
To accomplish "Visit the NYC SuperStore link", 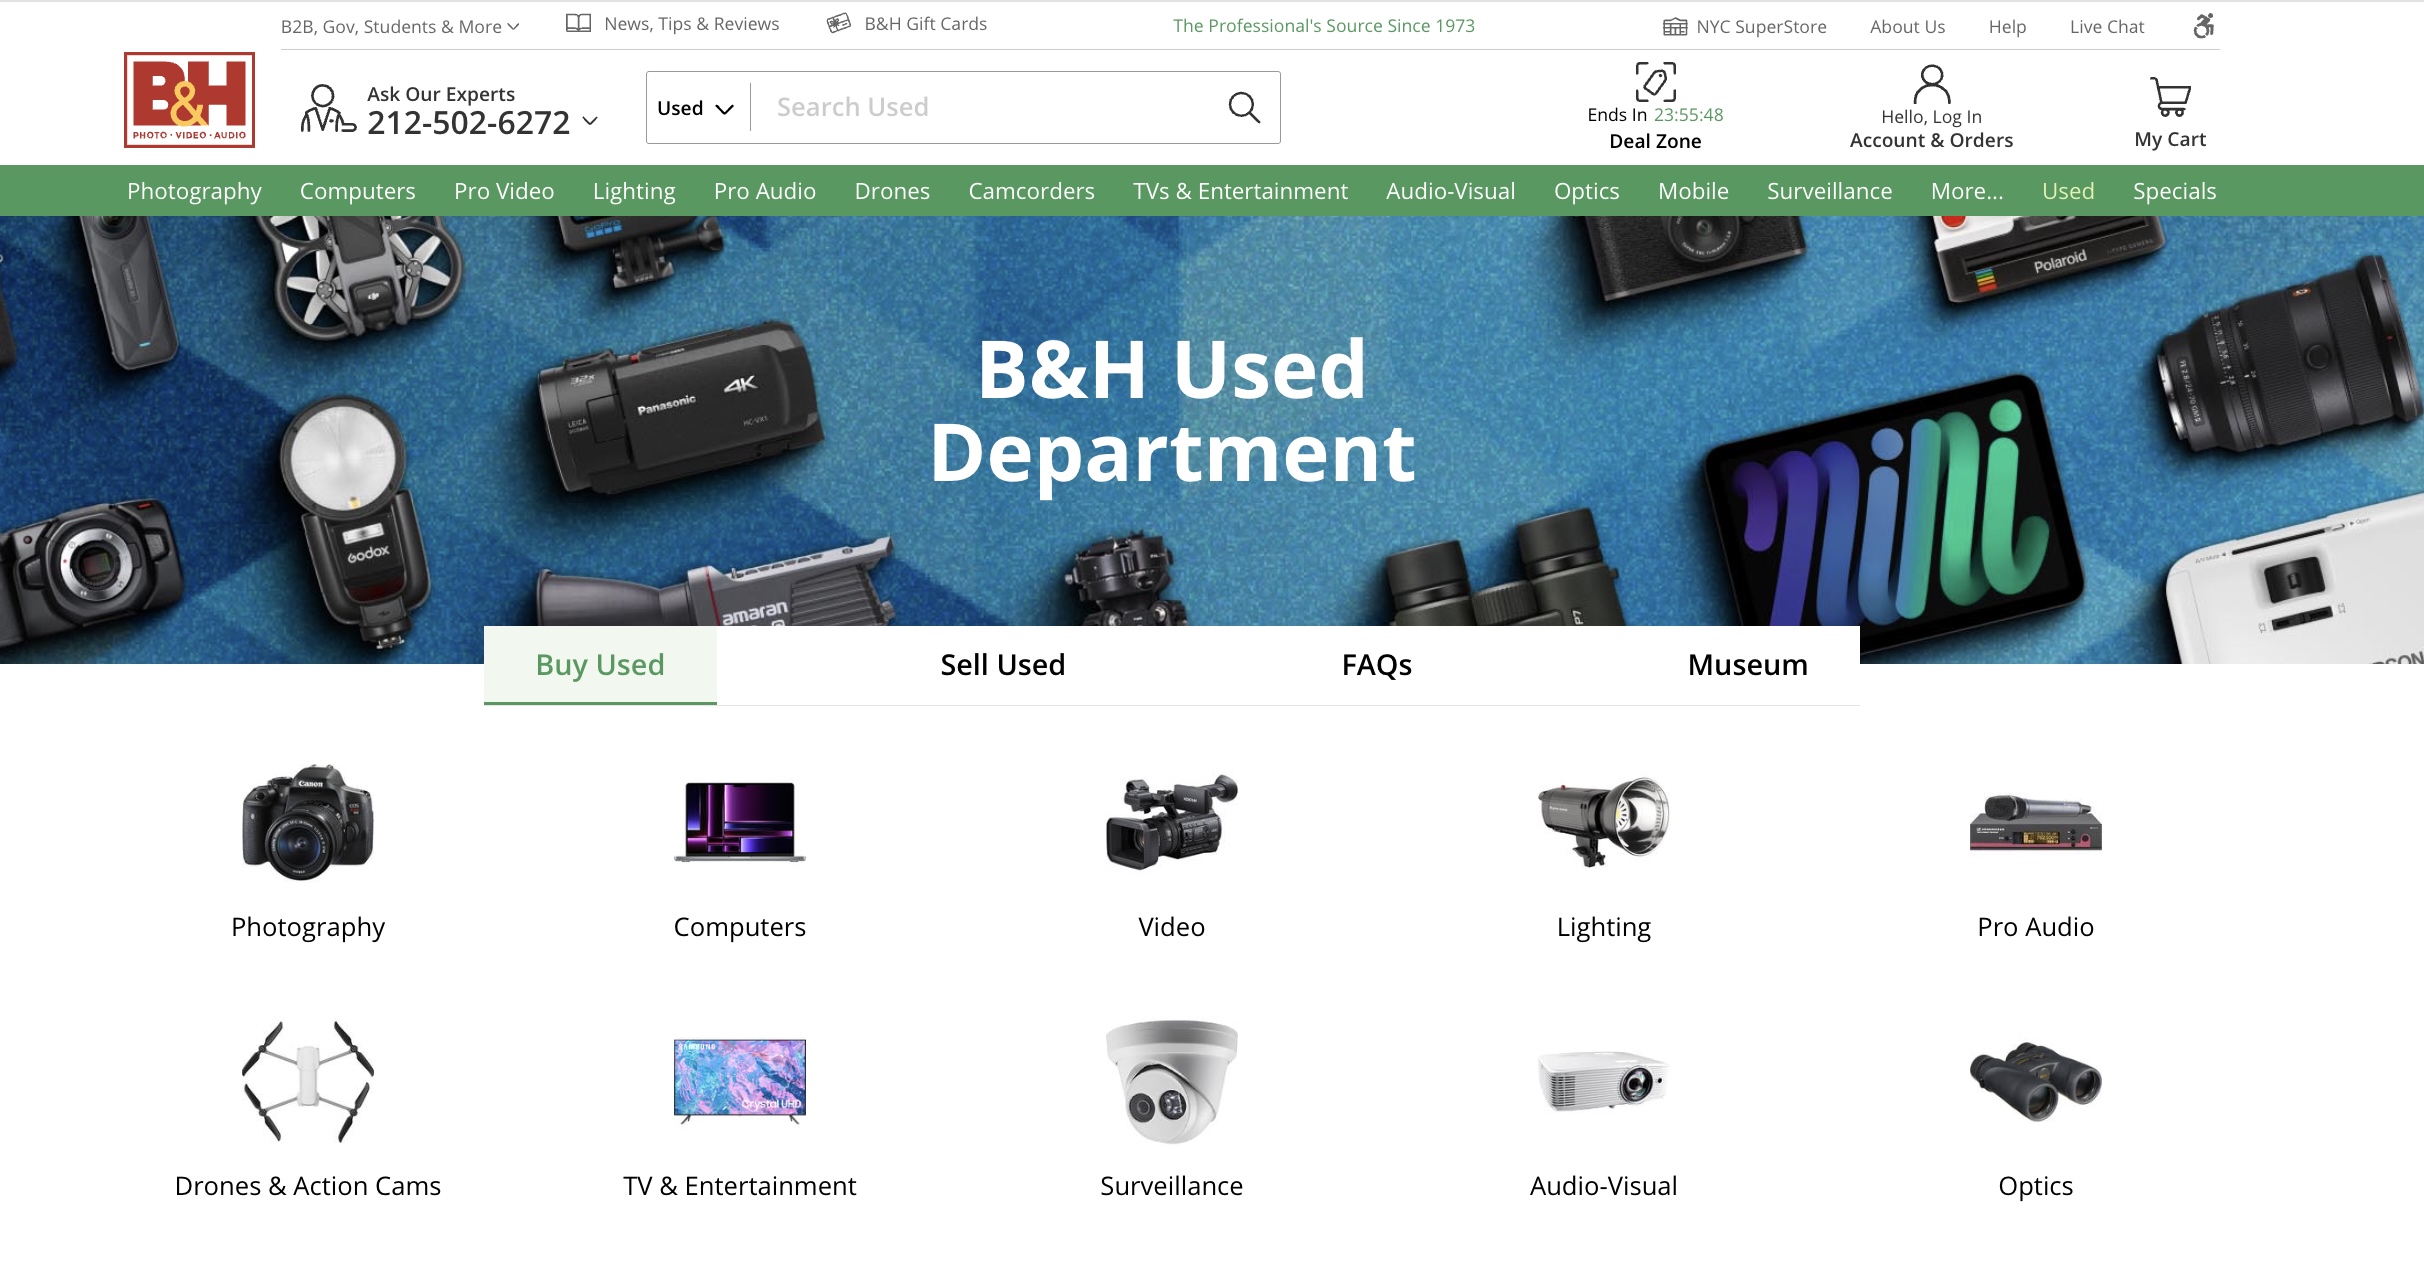I will click(1761, 27).
